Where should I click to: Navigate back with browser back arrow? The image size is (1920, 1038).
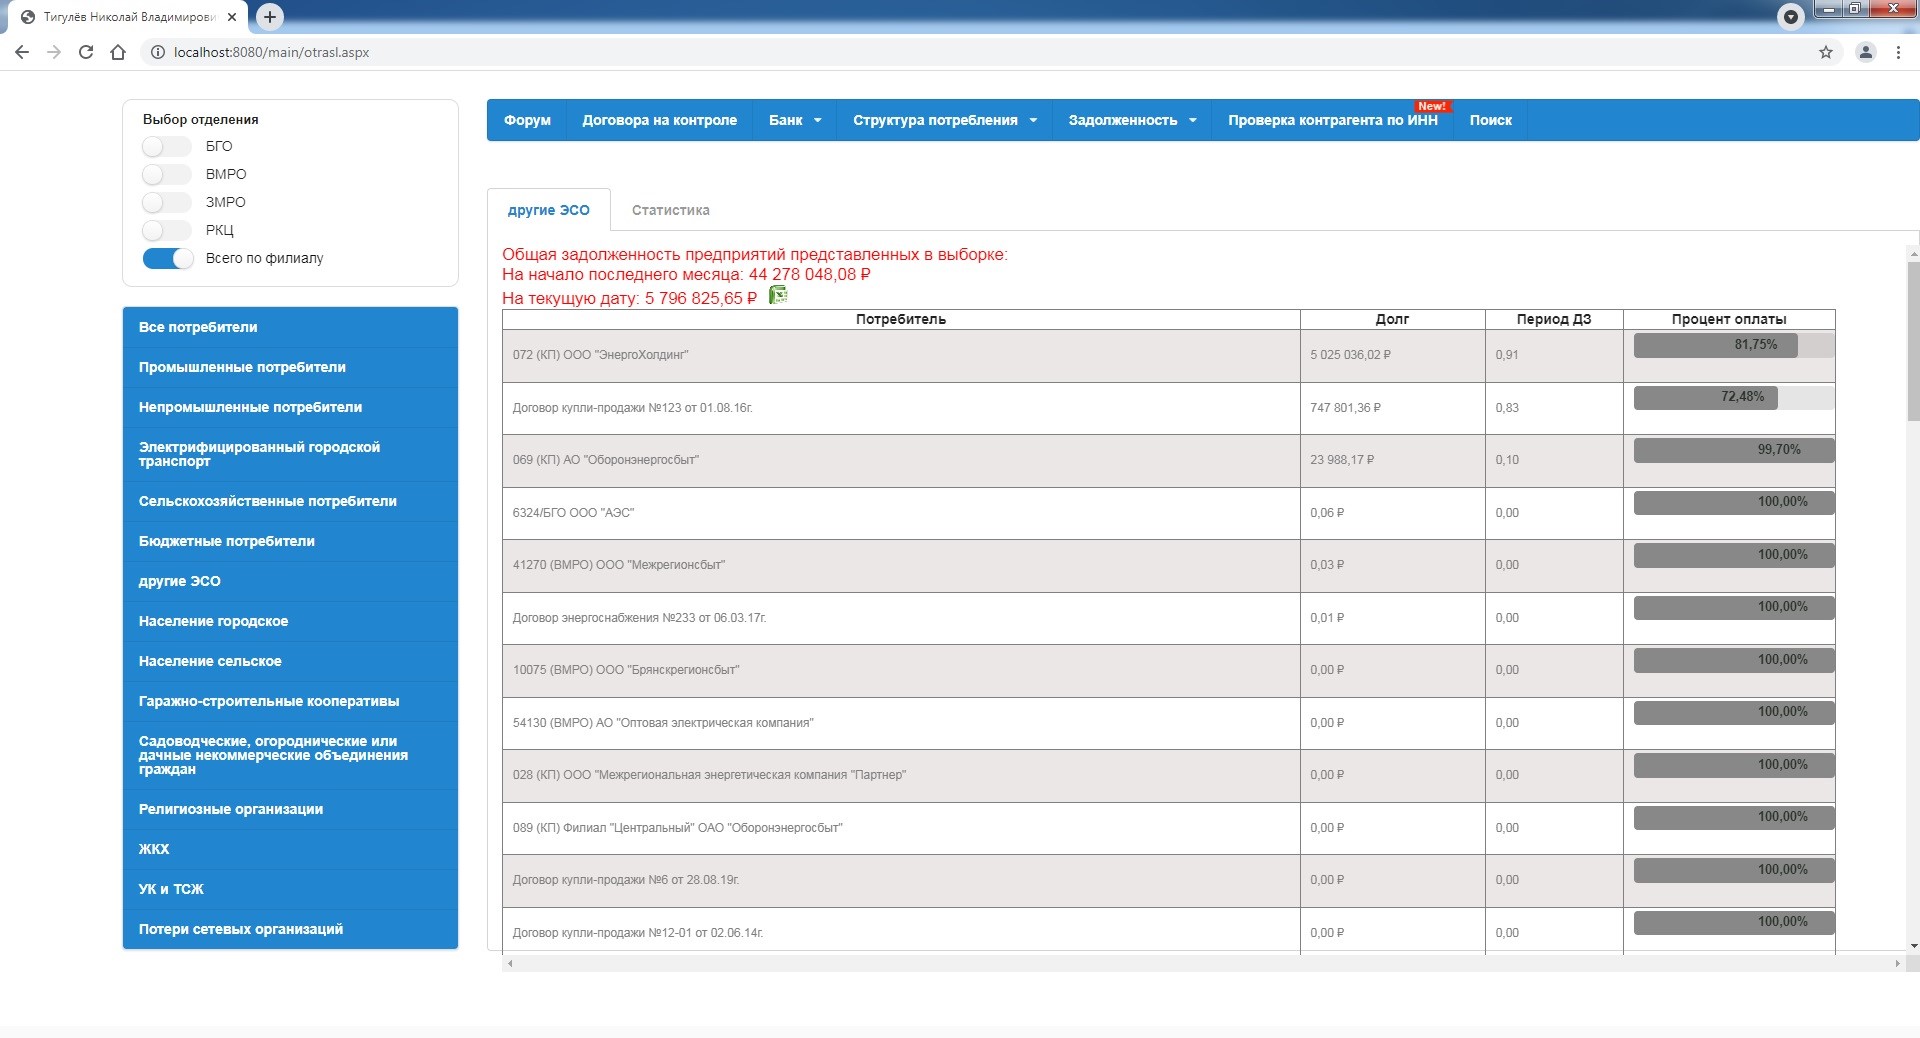(22, 52)
